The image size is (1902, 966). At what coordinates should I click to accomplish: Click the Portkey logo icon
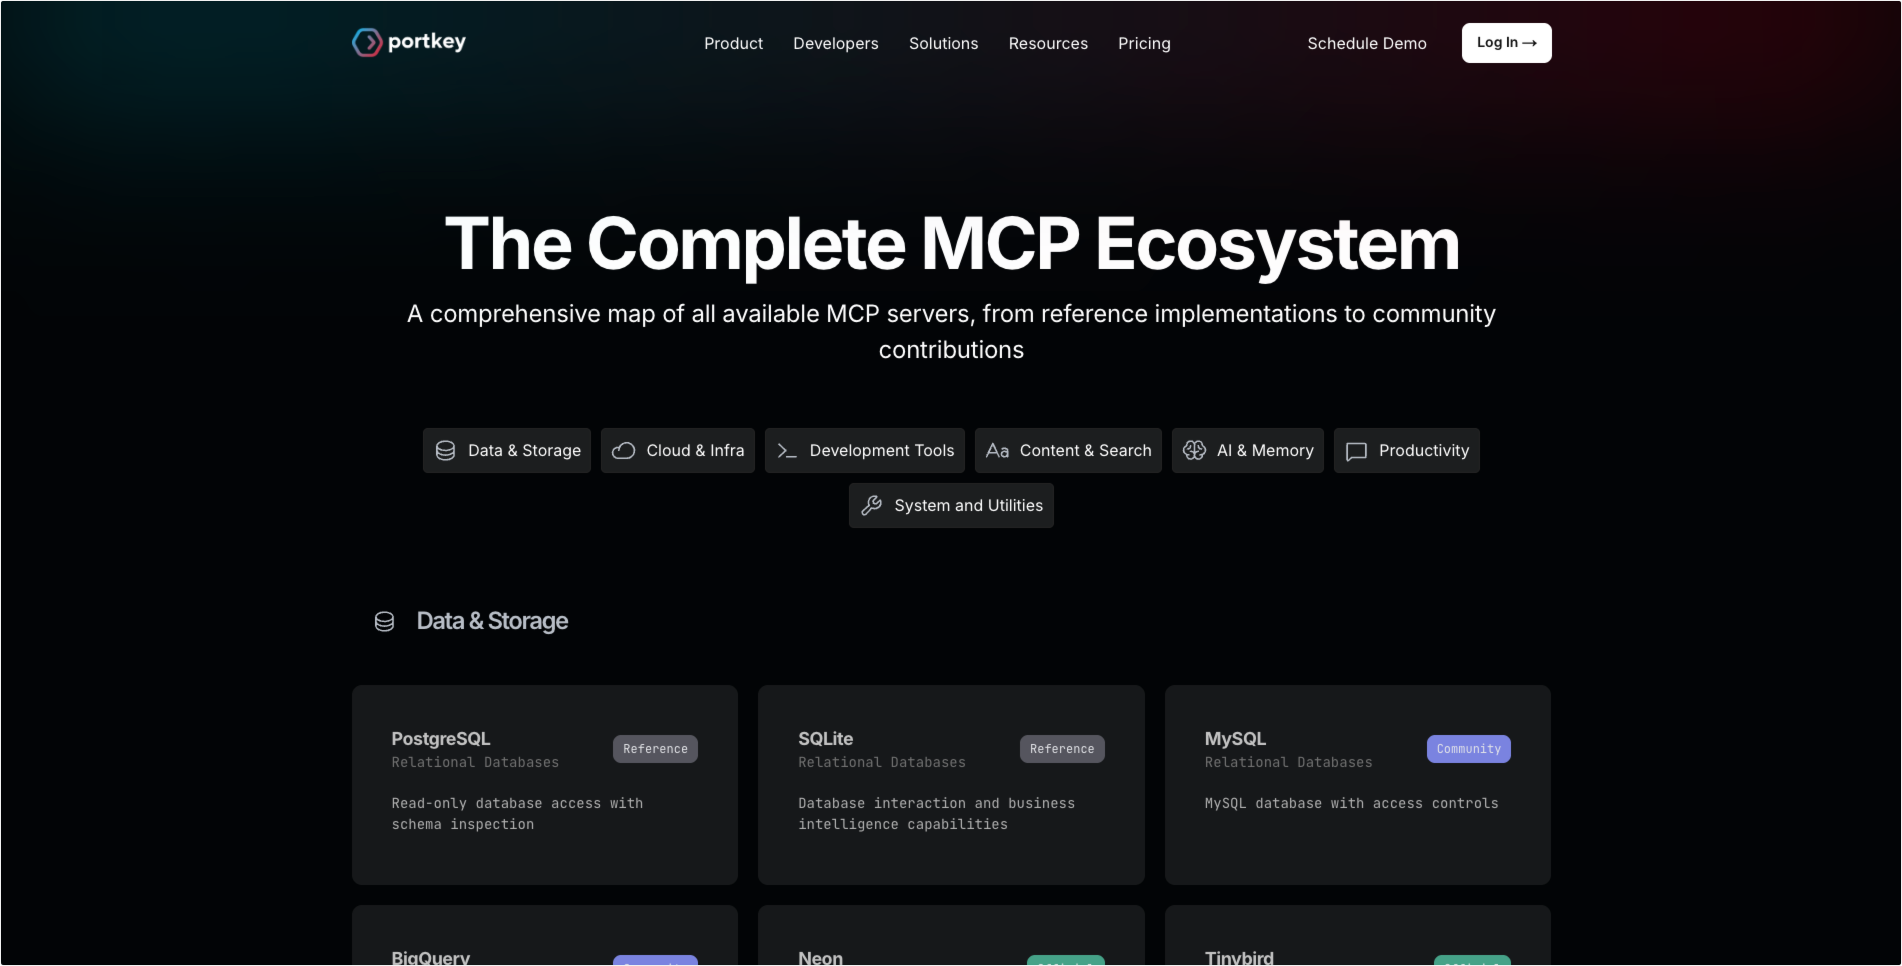point(367,42)
